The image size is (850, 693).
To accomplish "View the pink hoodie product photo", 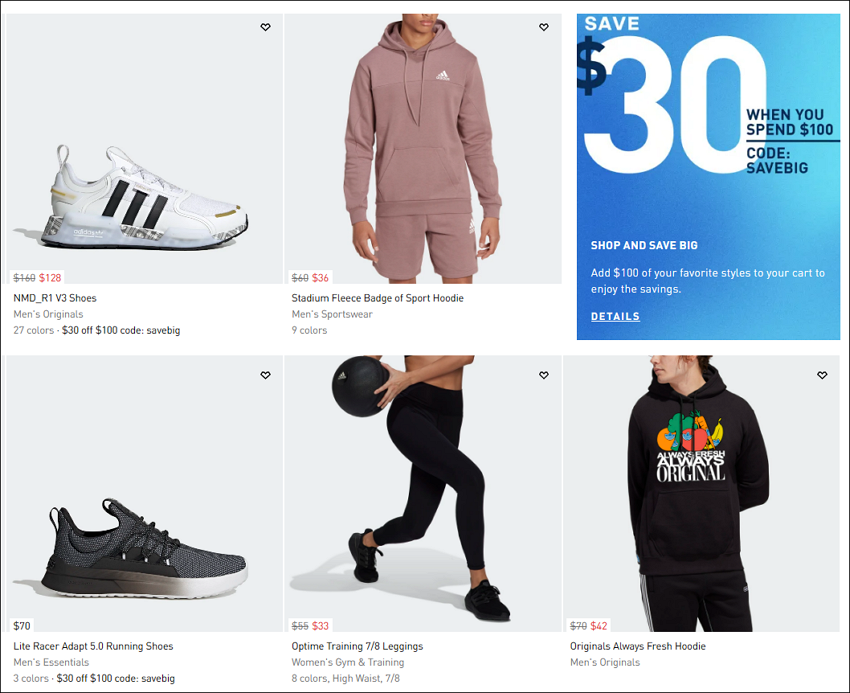I will pyautogui.click(x=423, y=149).
